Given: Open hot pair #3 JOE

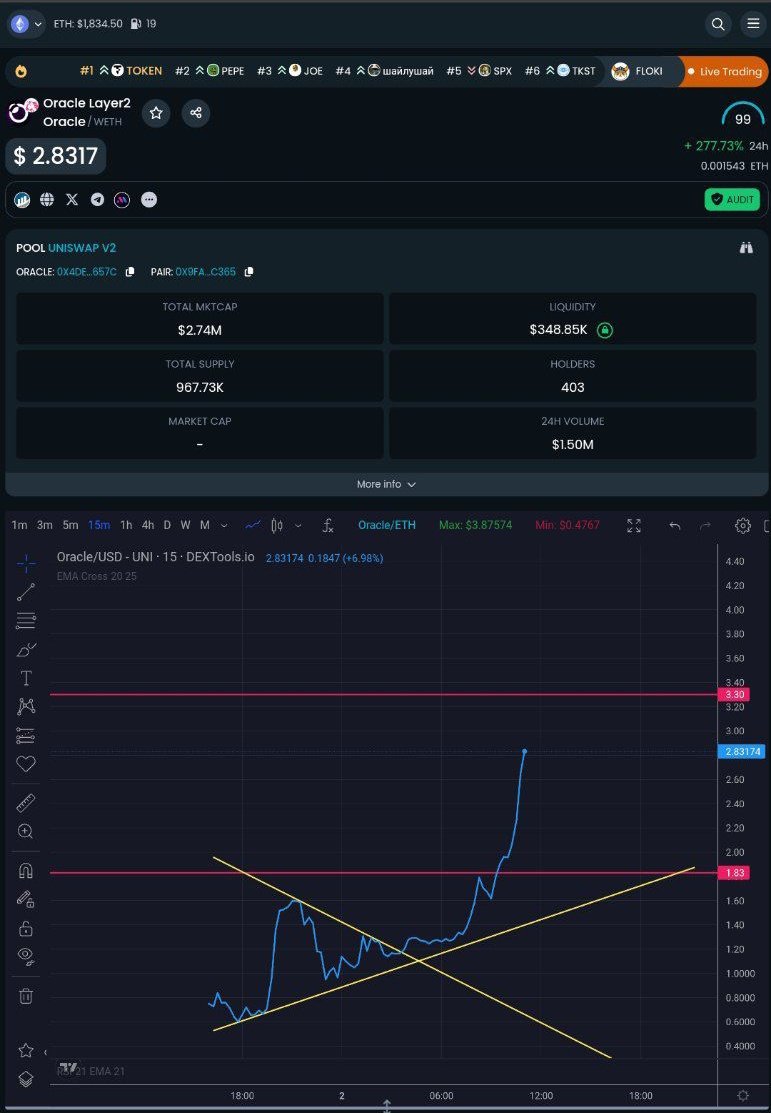Looking at the screenshot, I should (290, 71).
